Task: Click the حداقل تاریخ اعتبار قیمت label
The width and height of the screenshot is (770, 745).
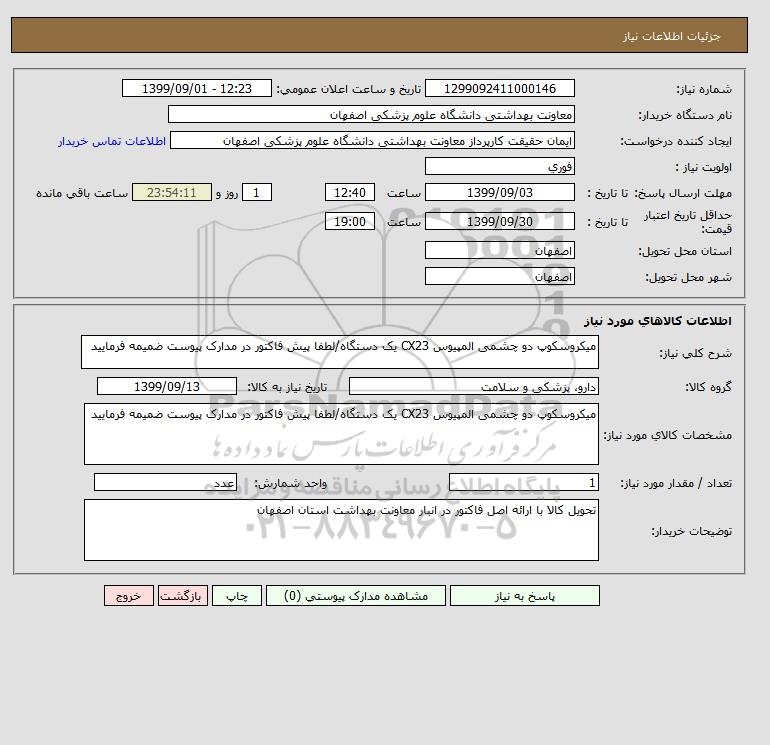Action: click(688, 222)
